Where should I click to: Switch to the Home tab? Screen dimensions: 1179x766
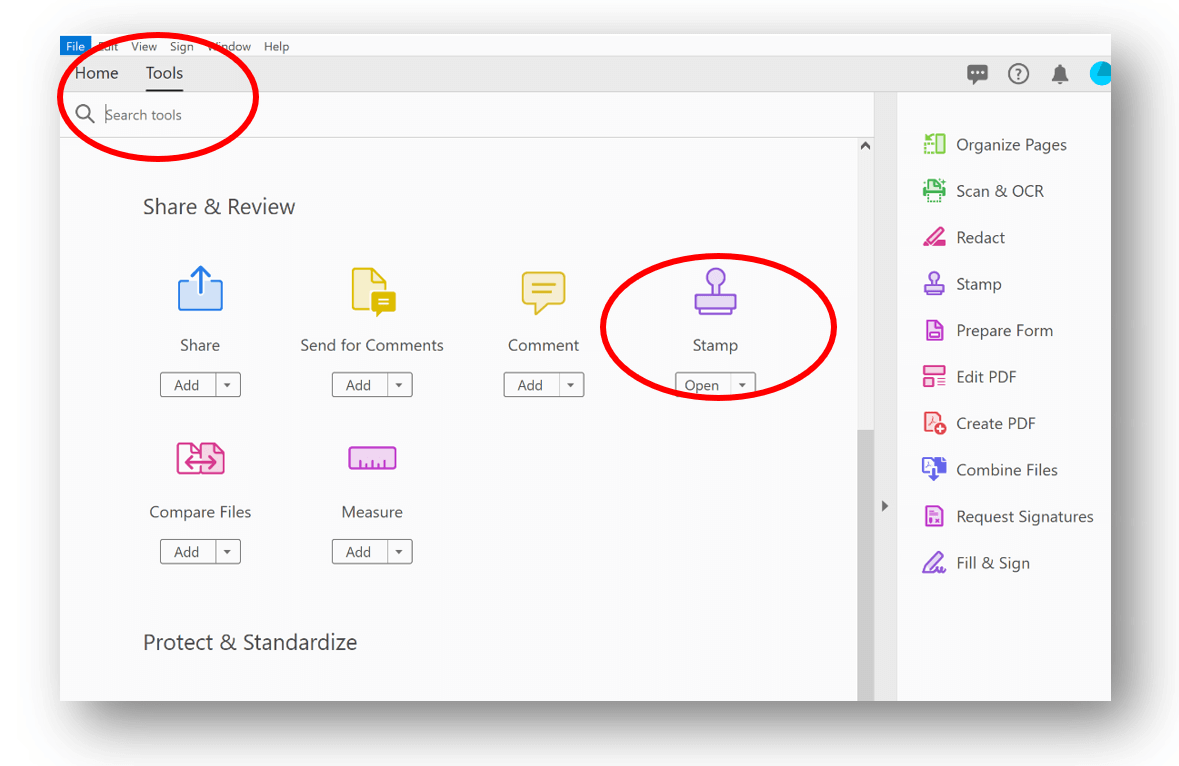[x=97, y=73]
